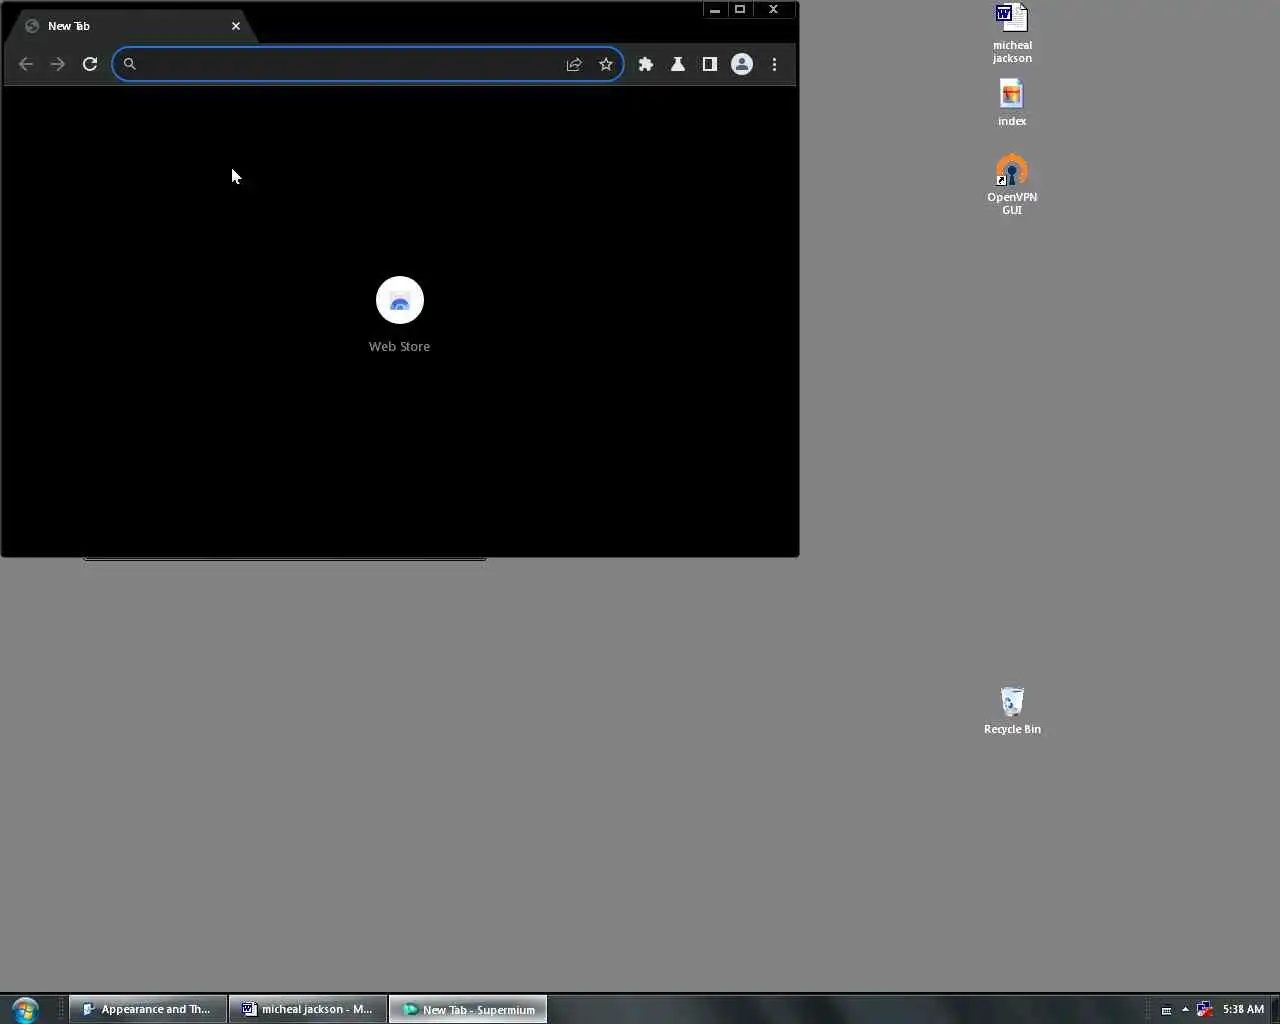Viewport: 1280px width, 1024px height.
Task: Switch to Appearance and Themes taskbar window
Action: click(x=148, y=1009)
